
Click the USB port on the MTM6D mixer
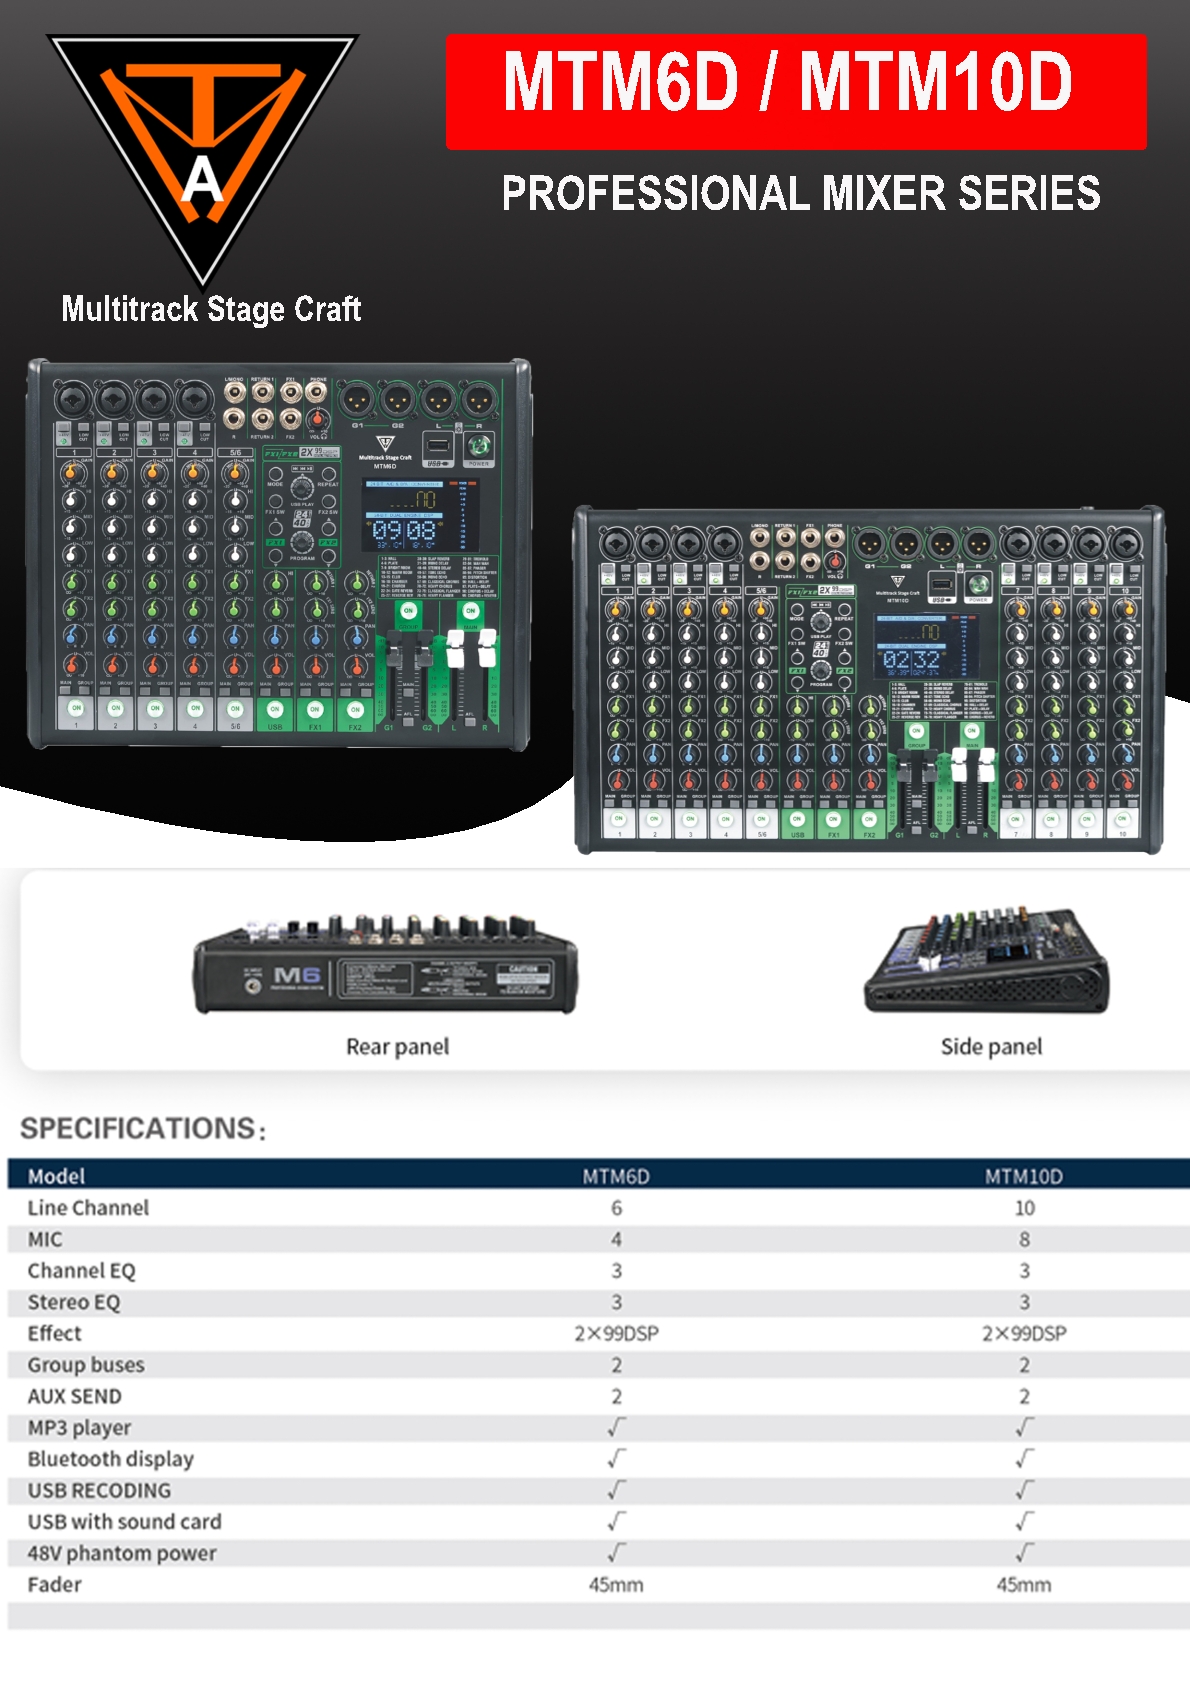pyautogui.click(x=437, y=446)
